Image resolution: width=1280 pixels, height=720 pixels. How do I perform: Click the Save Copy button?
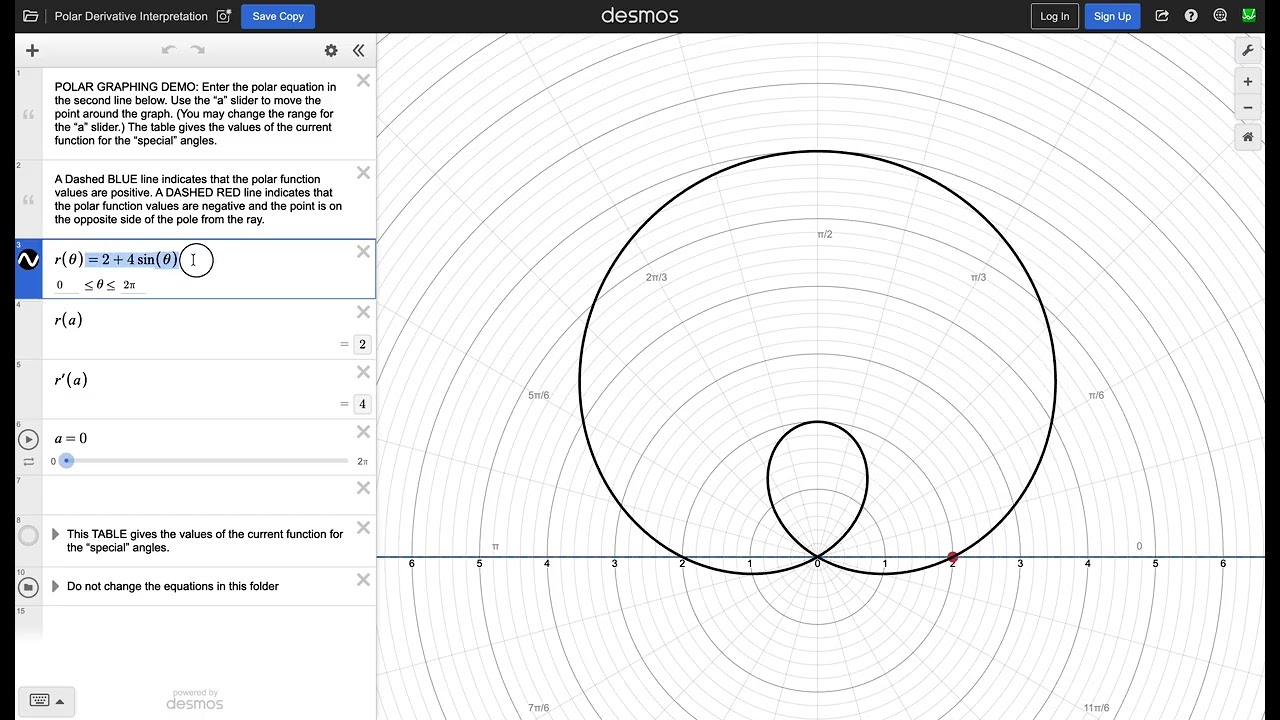coord(278,16)
